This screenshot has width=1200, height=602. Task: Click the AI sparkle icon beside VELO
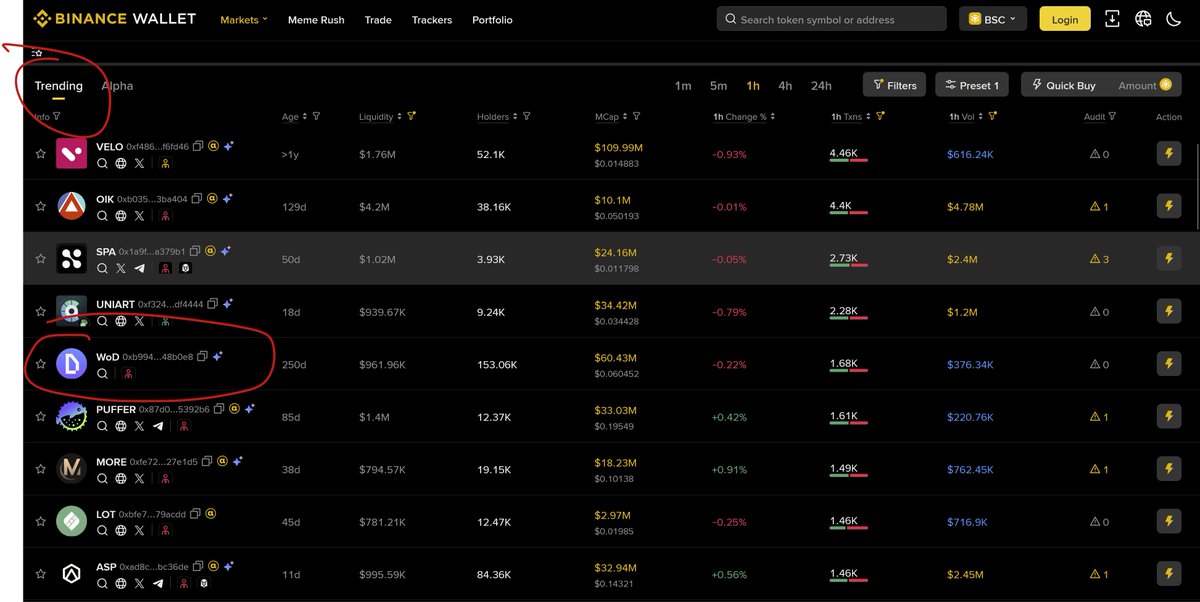point(229,146)
